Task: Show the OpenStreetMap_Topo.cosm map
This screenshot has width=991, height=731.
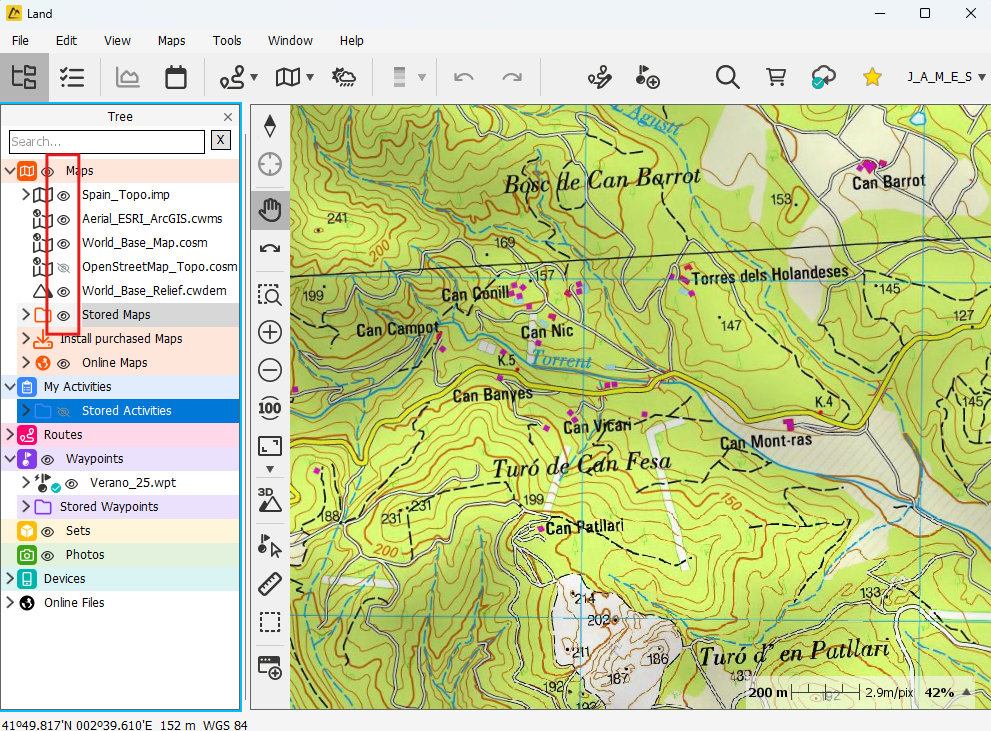Action: coord(63,267)
